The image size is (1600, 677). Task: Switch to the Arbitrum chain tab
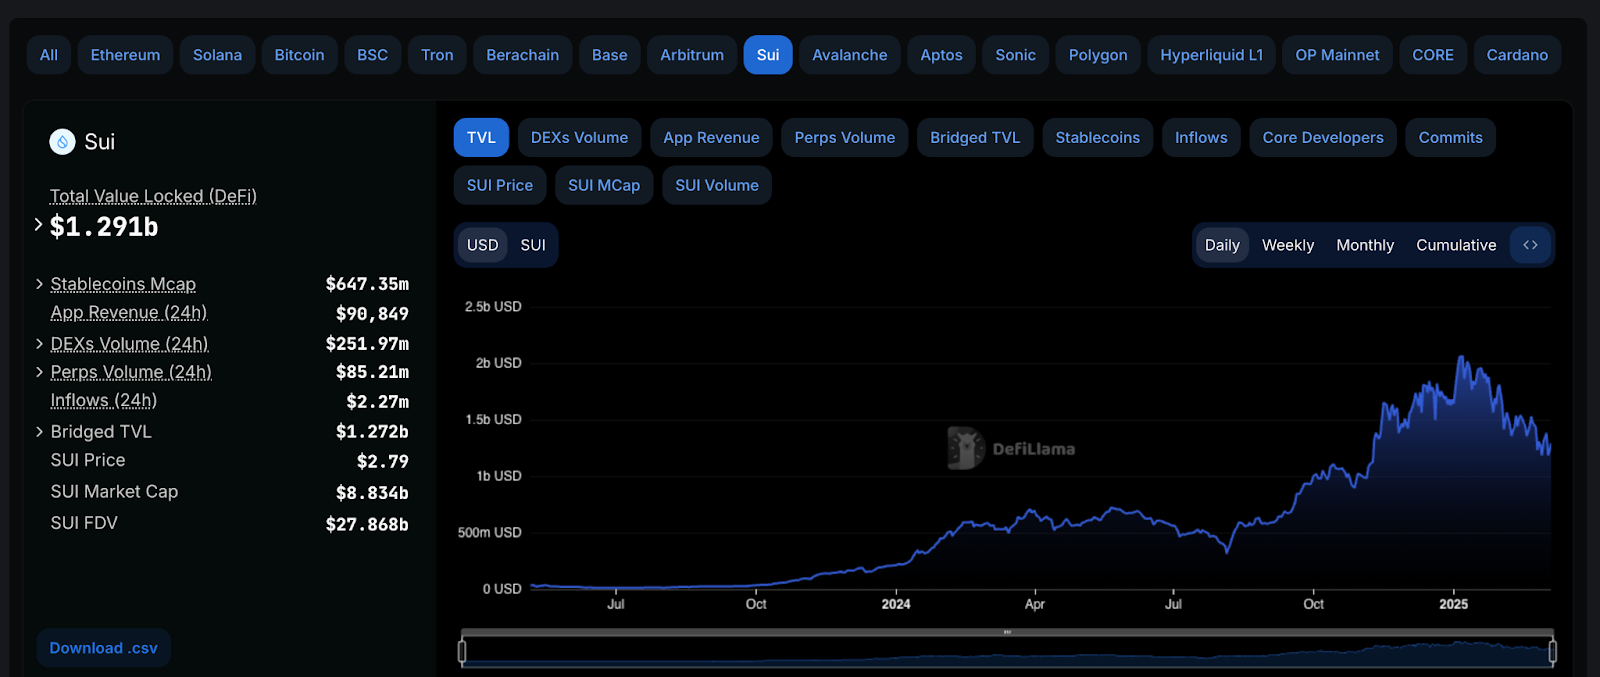[692, 55]
